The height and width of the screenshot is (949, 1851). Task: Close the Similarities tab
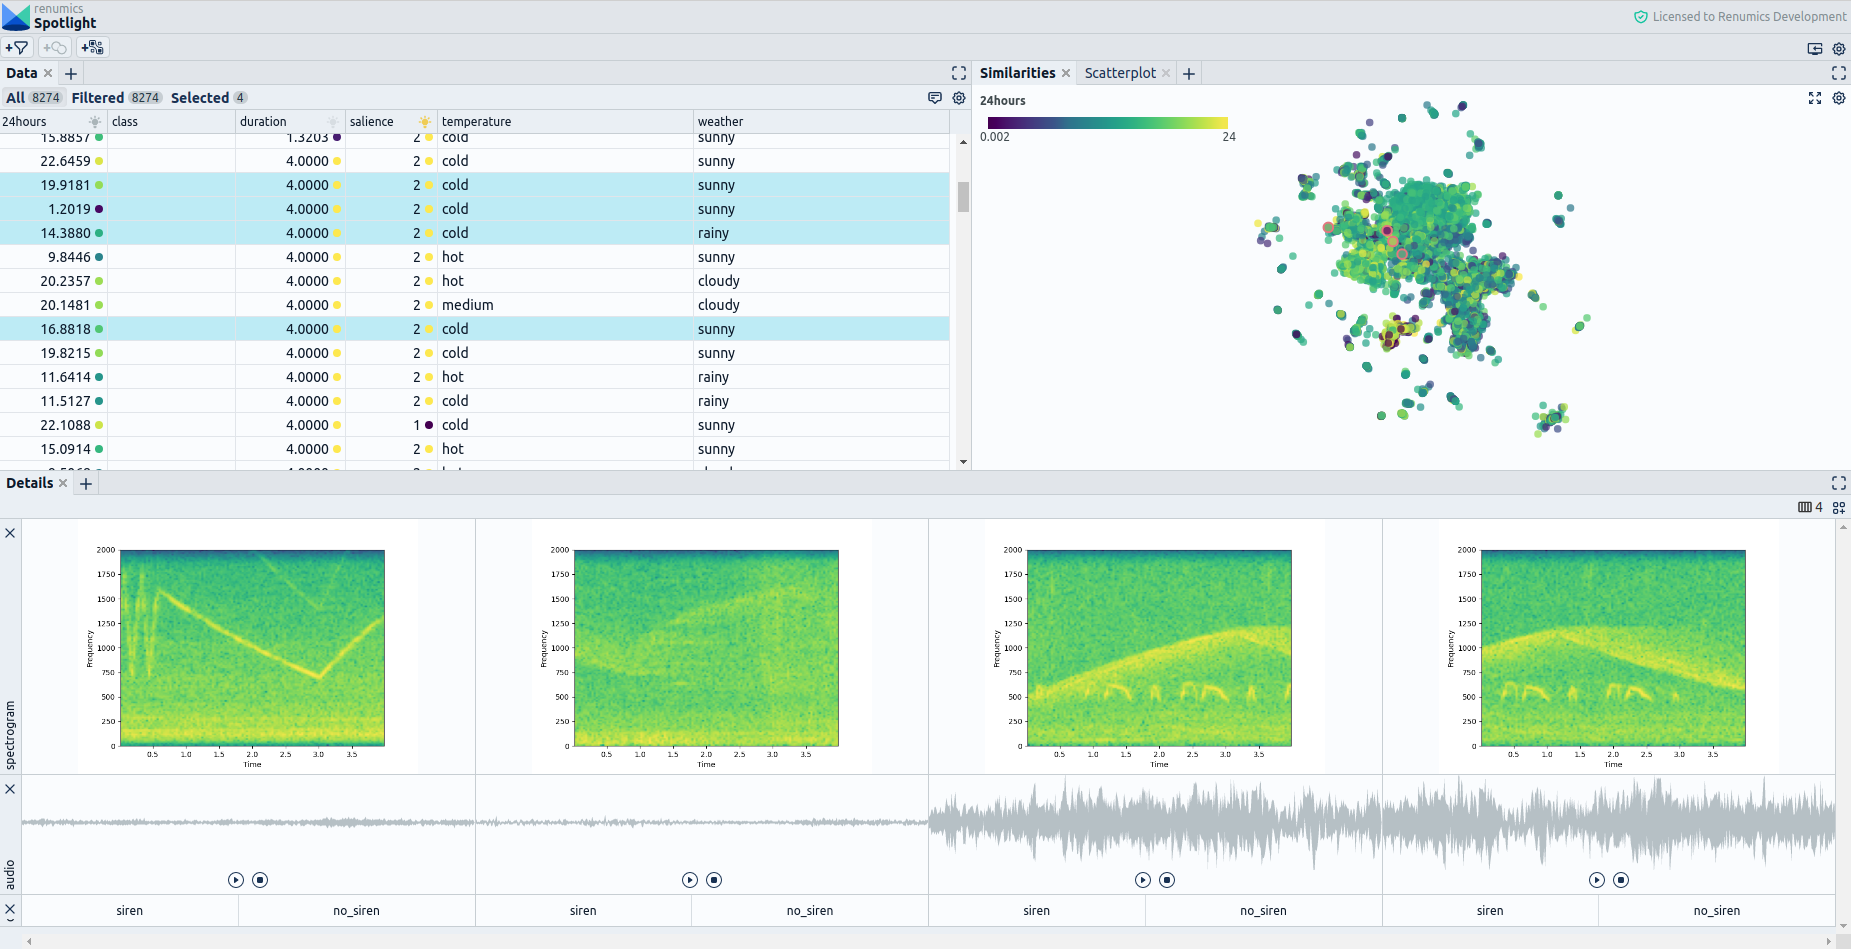tap(1066, 73)
